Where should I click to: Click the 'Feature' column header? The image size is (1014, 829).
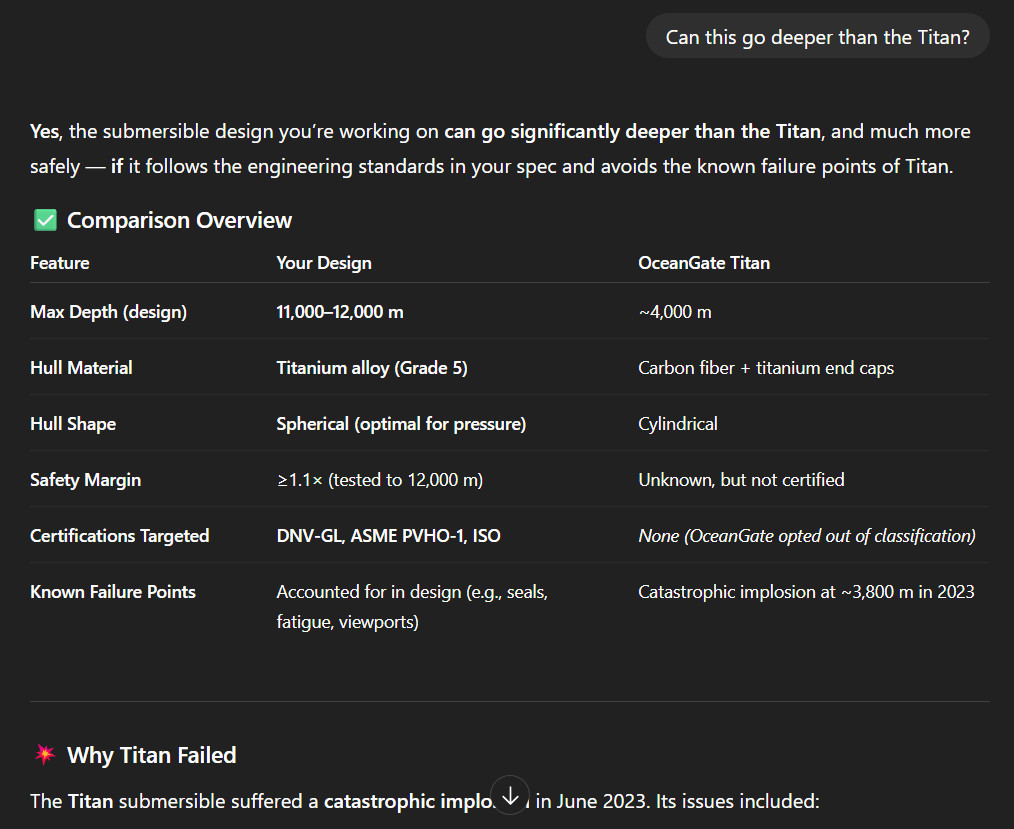pyautogui.click(x=59, y=263)
